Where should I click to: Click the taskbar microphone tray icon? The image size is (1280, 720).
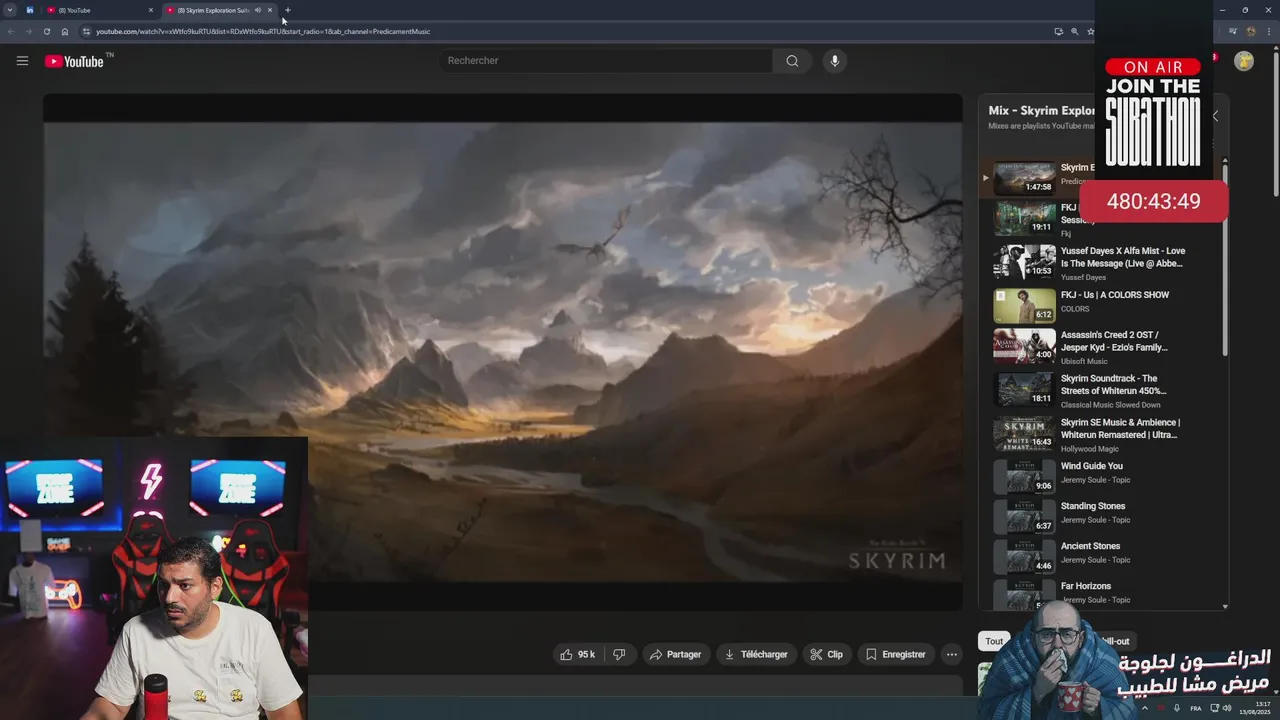1177,708
